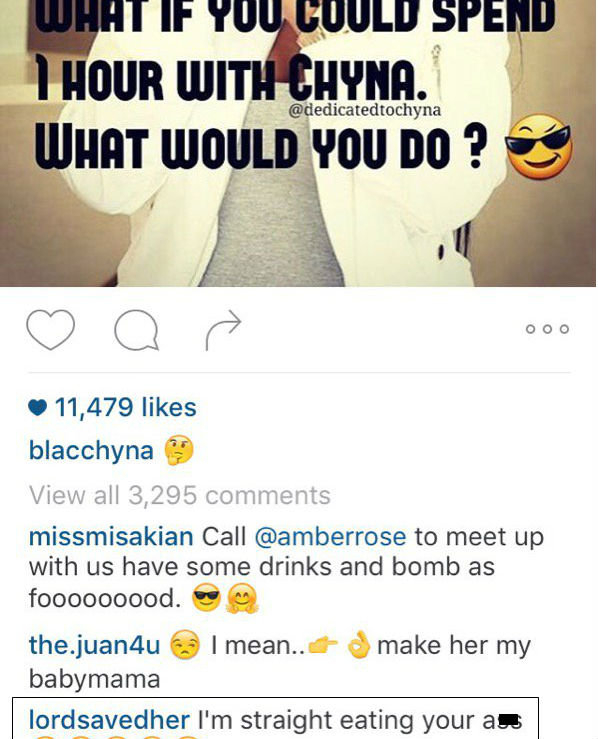Open missmisakian's profile
Viewport: 598px width, 739px height.
(x=111, y=537)
